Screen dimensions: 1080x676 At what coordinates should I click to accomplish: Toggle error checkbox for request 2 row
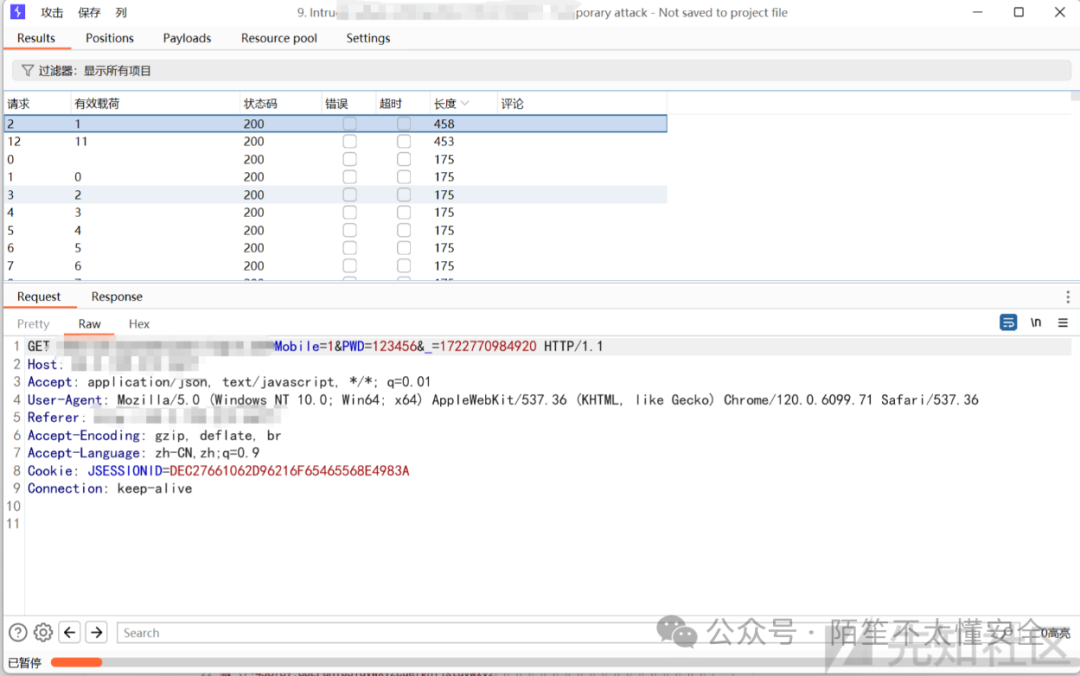(350, 124)
